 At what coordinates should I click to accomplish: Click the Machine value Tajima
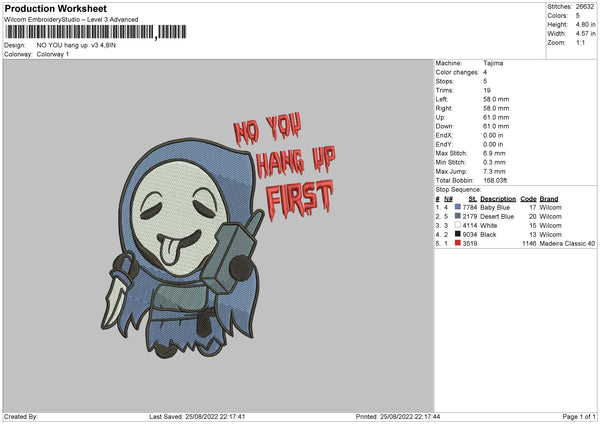pos(493,63)
